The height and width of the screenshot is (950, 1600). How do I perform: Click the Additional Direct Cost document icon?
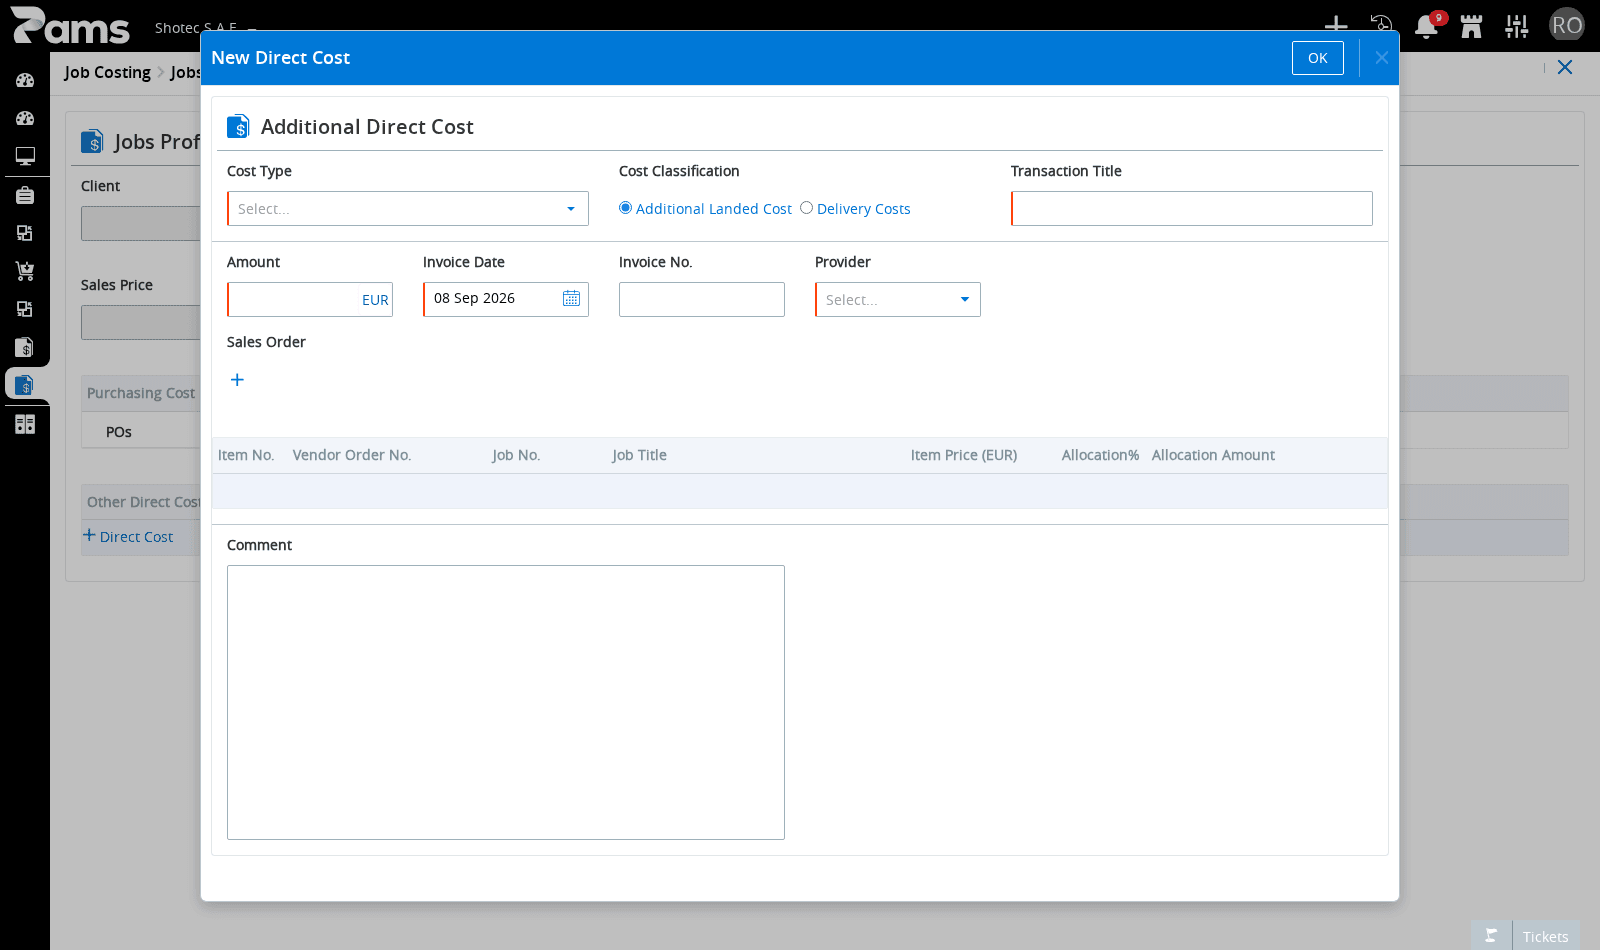(x=238, y=126)
